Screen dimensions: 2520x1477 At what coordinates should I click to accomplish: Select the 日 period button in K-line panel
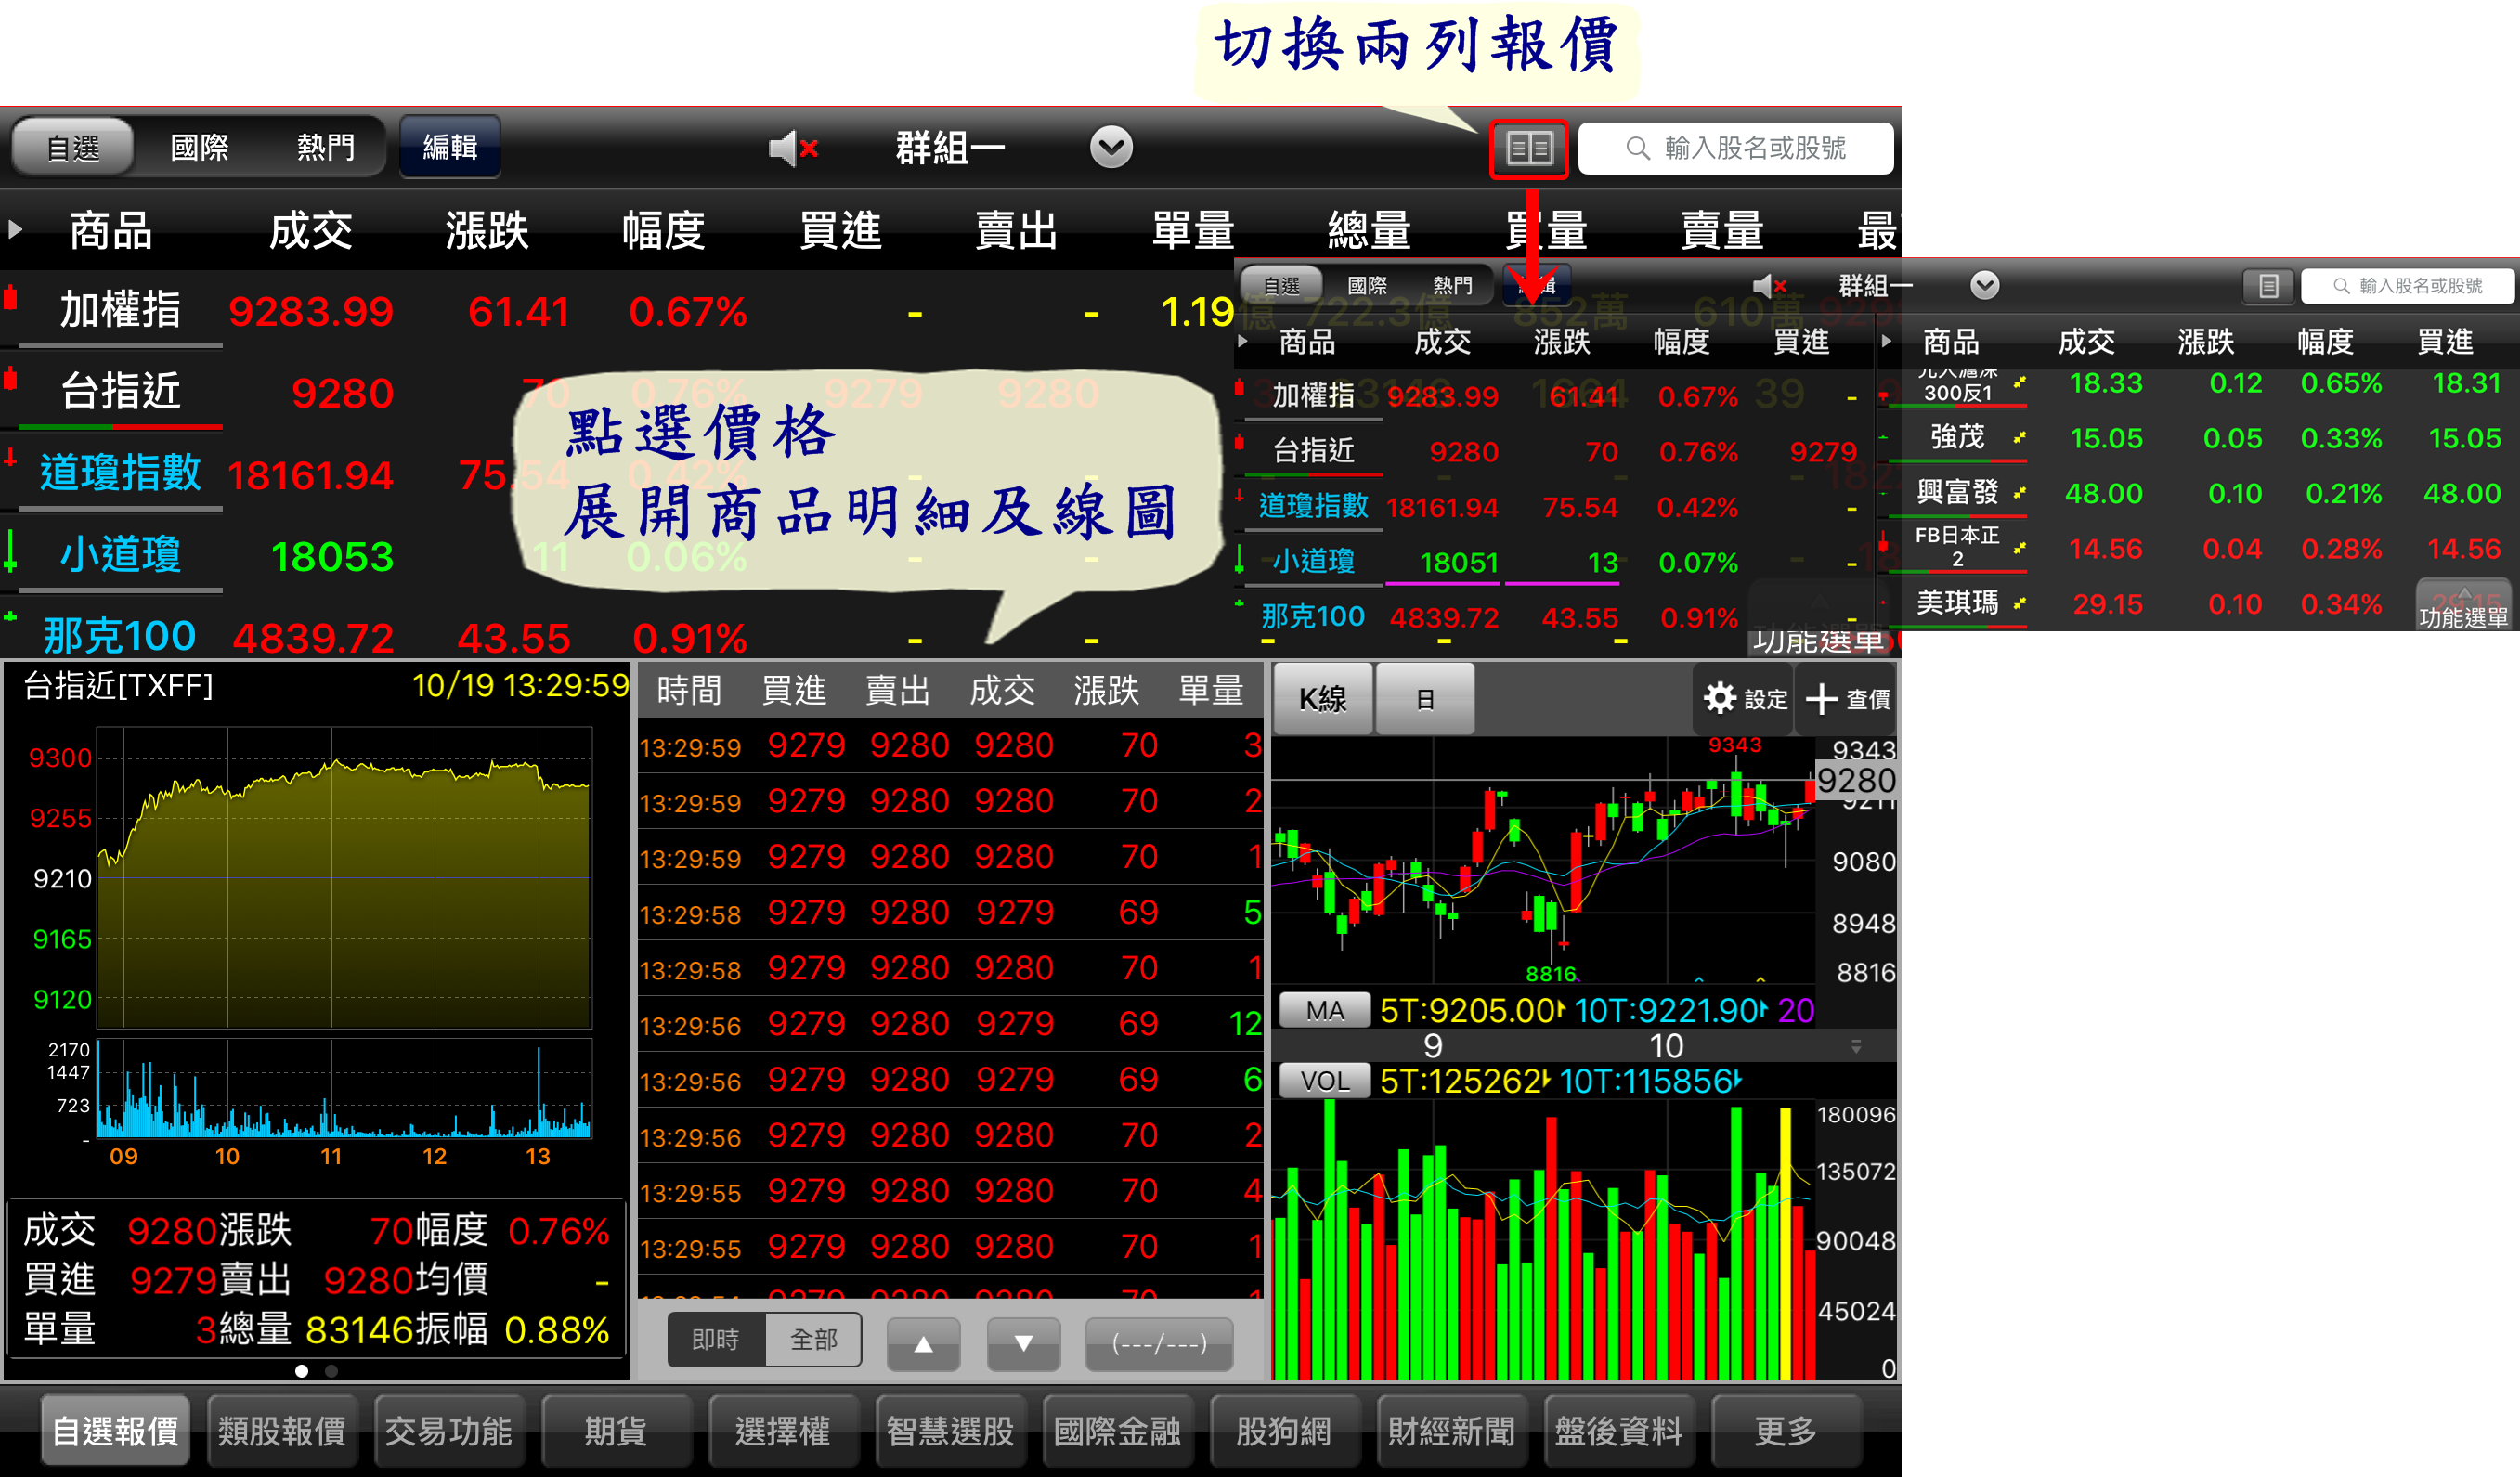point(1425,699)
